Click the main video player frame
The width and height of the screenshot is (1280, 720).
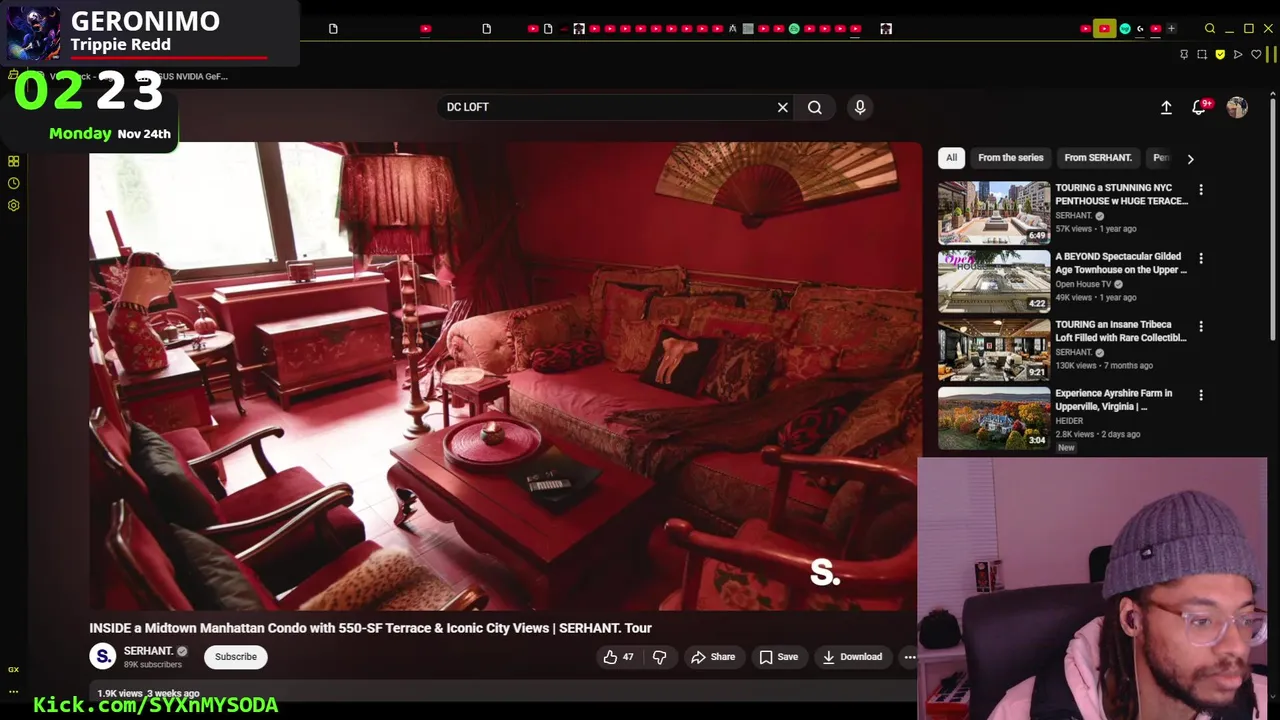[x=505, y=376]
